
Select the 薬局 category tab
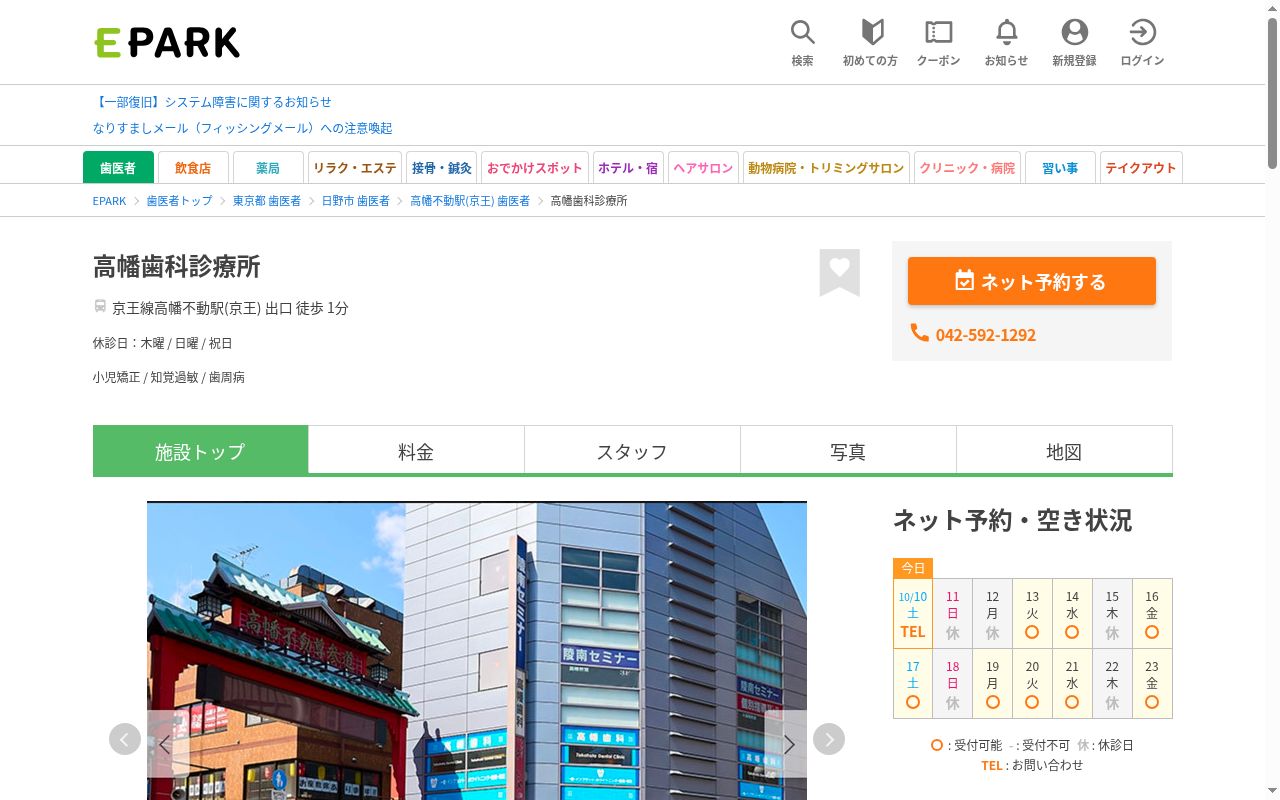tap(268, 168)
